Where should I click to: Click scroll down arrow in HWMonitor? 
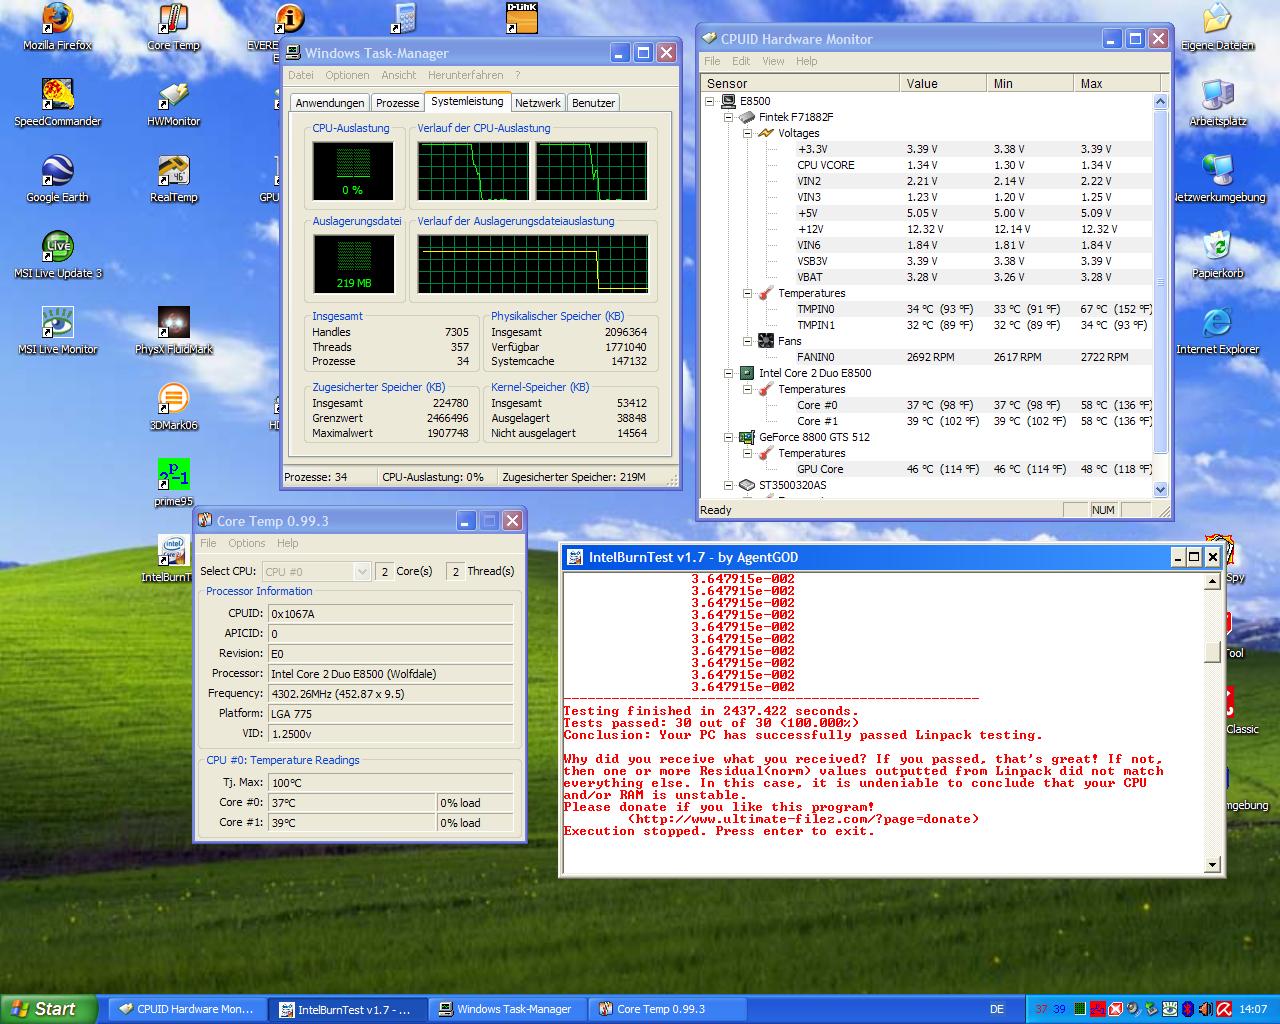(1161, 489)
